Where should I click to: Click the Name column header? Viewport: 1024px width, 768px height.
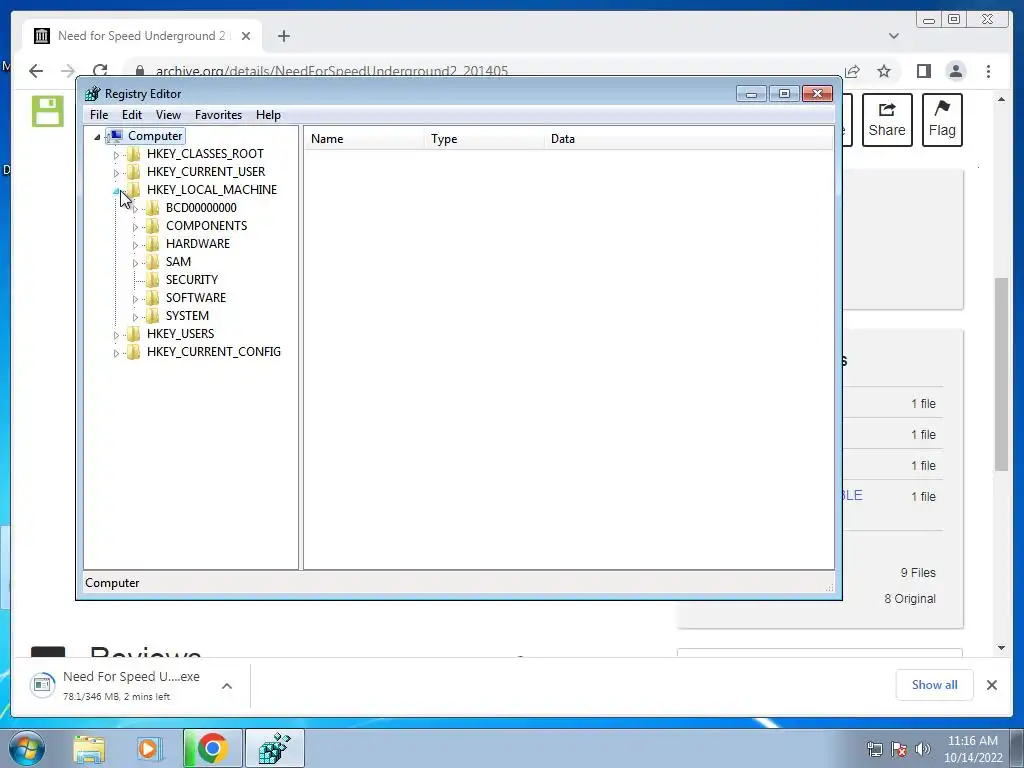click(x=364, y=139)
